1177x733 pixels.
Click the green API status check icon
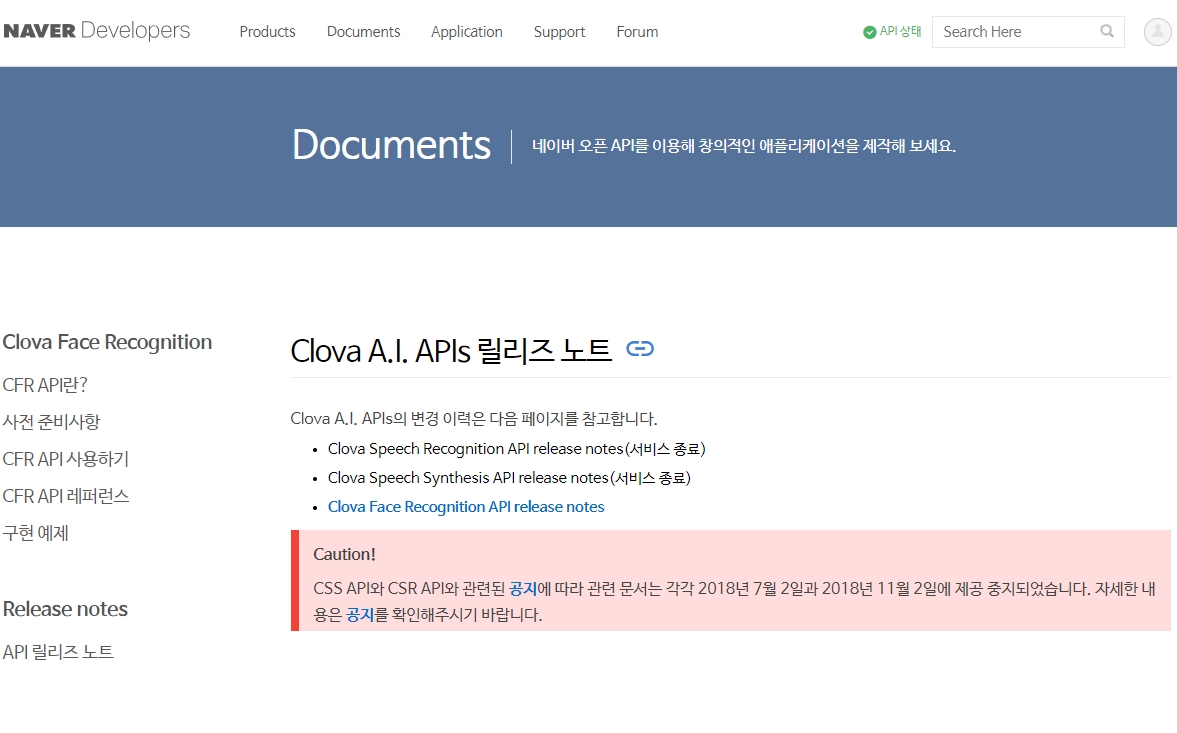click(x=869, y=32)
